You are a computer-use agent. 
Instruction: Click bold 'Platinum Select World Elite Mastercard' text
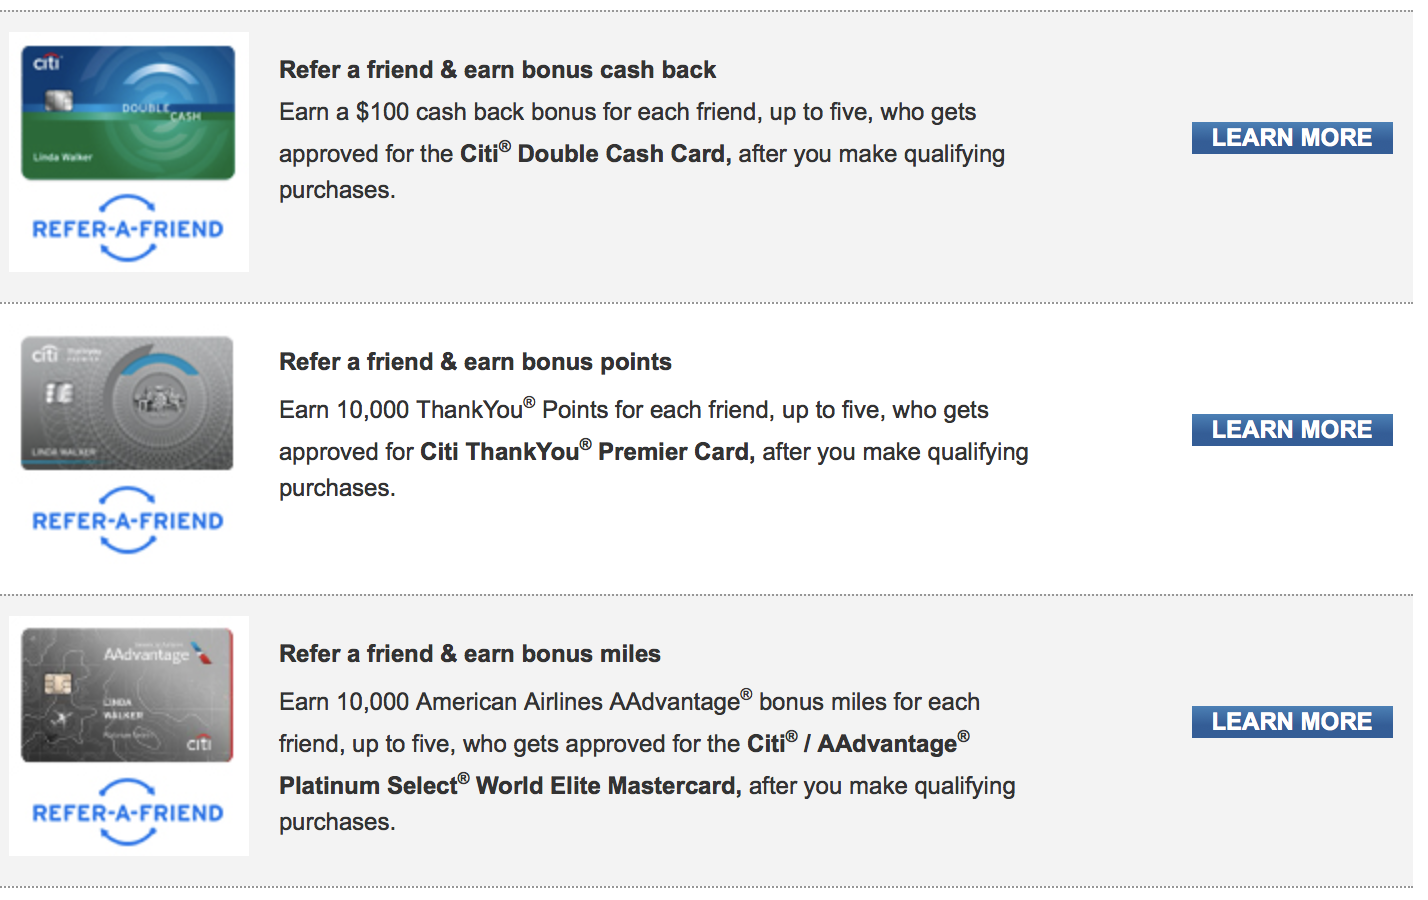point(510,785)
